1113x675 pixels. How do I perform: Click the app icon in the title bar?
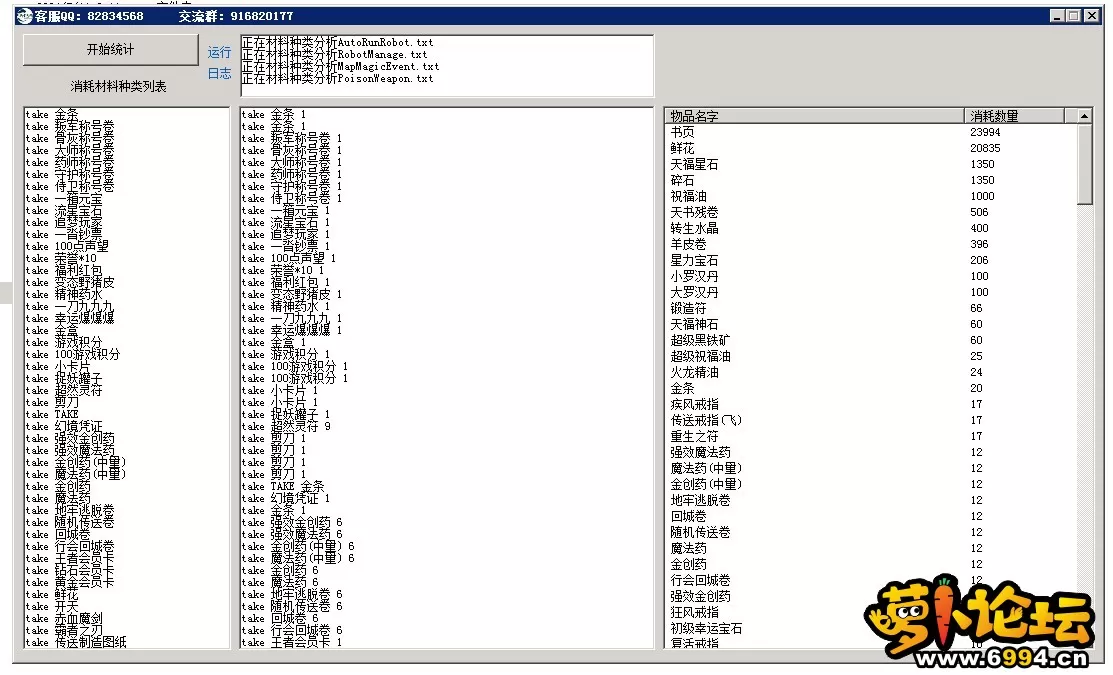[x=24, y=16]
